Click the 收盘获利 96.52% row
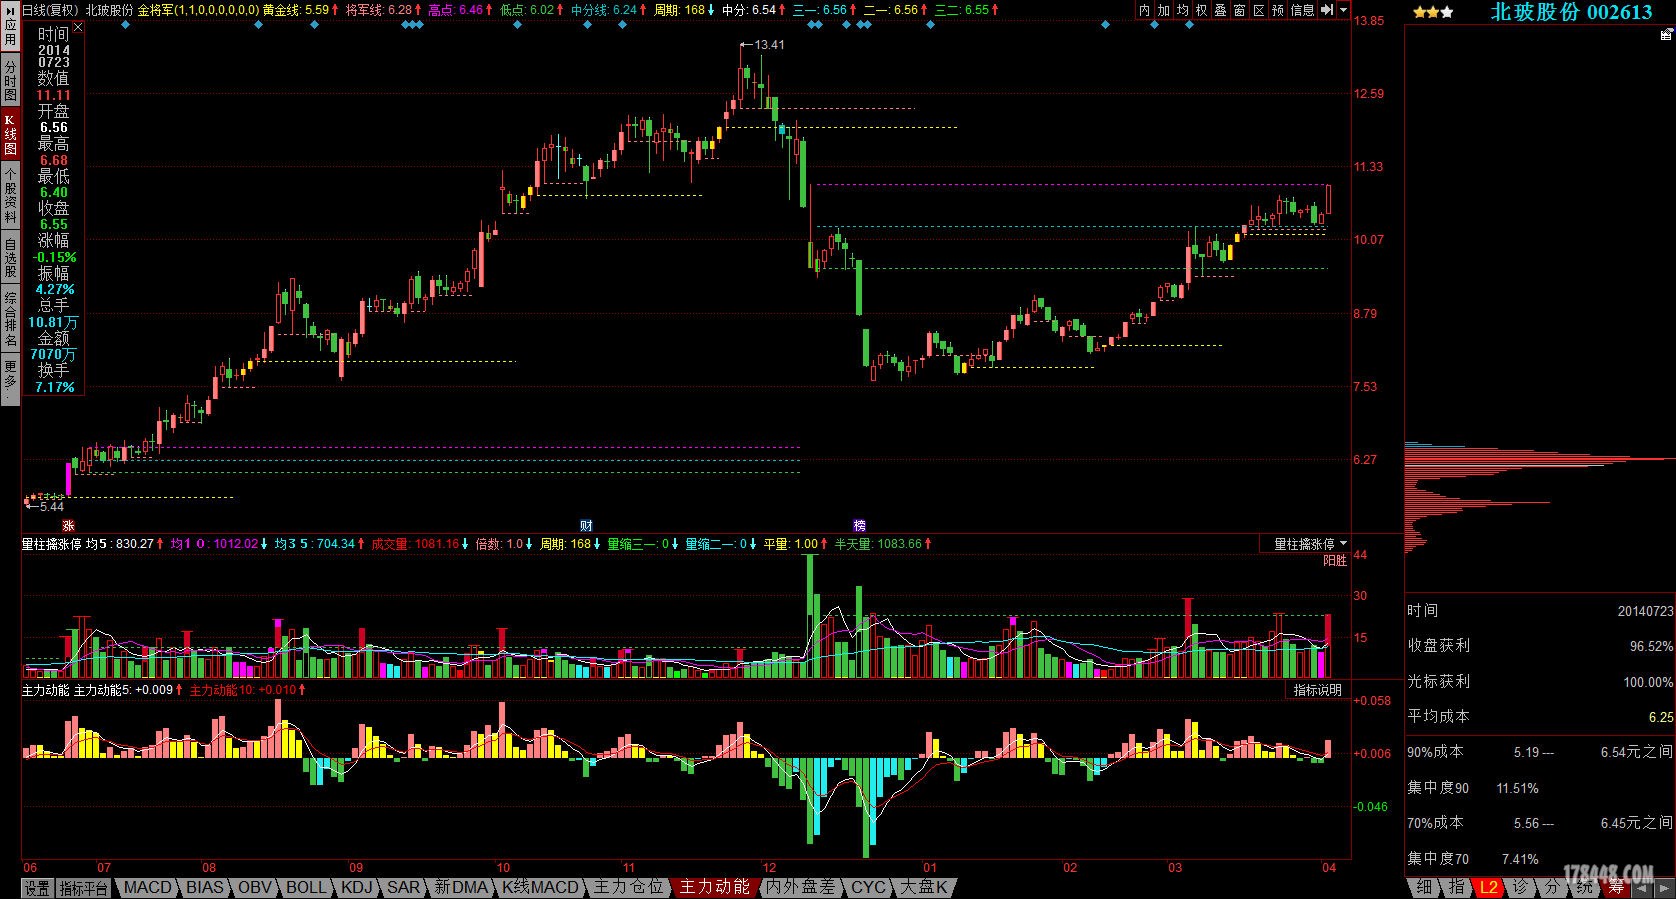1676x899 pixels. tap(1540, 646)
